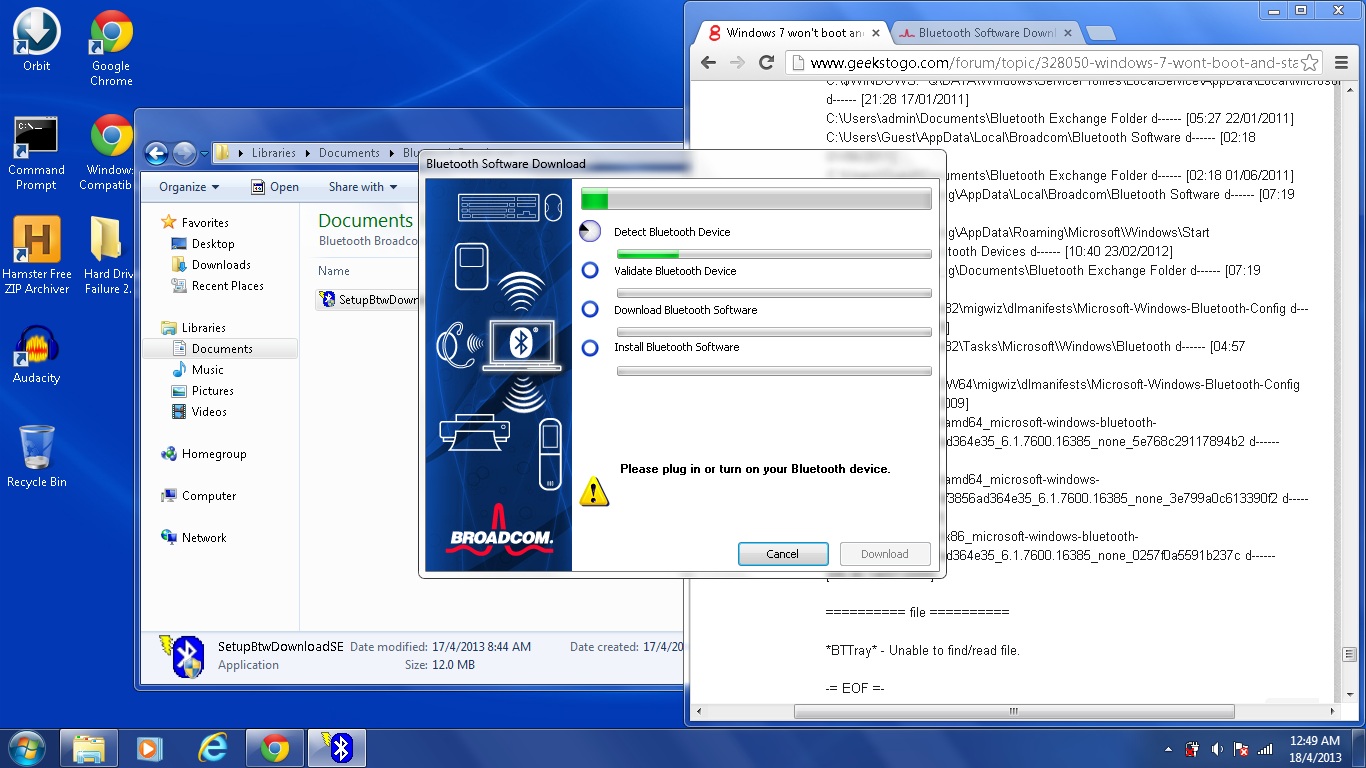Click Chrome's forward navigation arrow
This screenshot has width=1366, height=768.
[738, 62]
